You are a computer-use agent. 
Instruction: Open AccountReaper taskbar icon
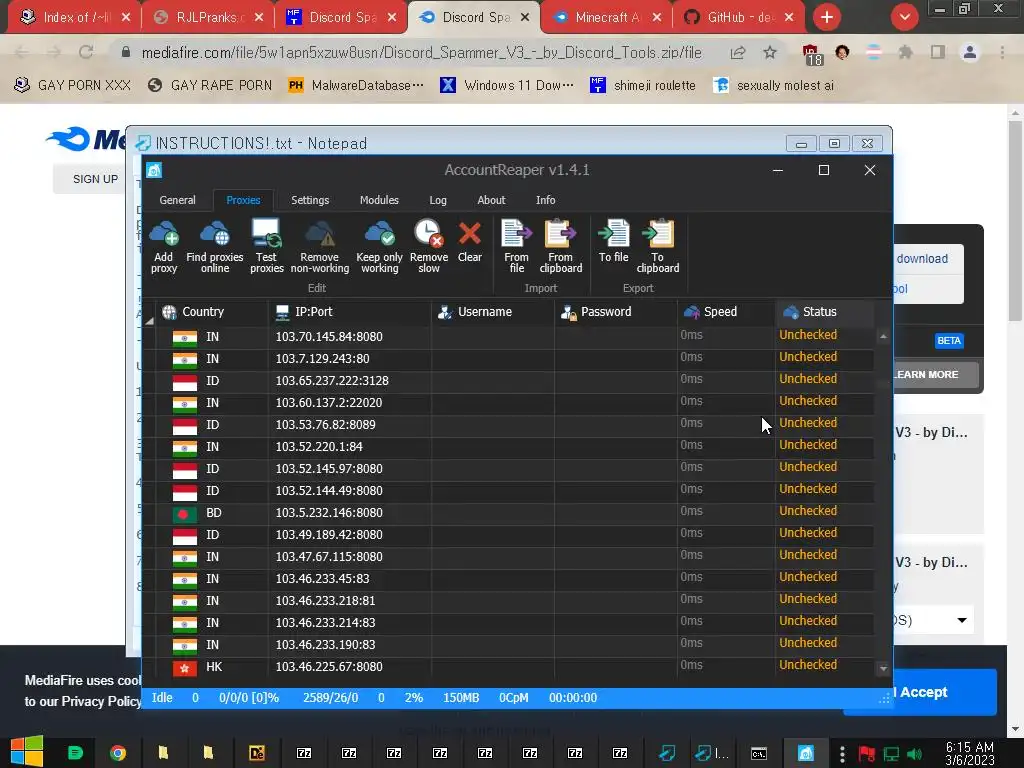[806, 753]
